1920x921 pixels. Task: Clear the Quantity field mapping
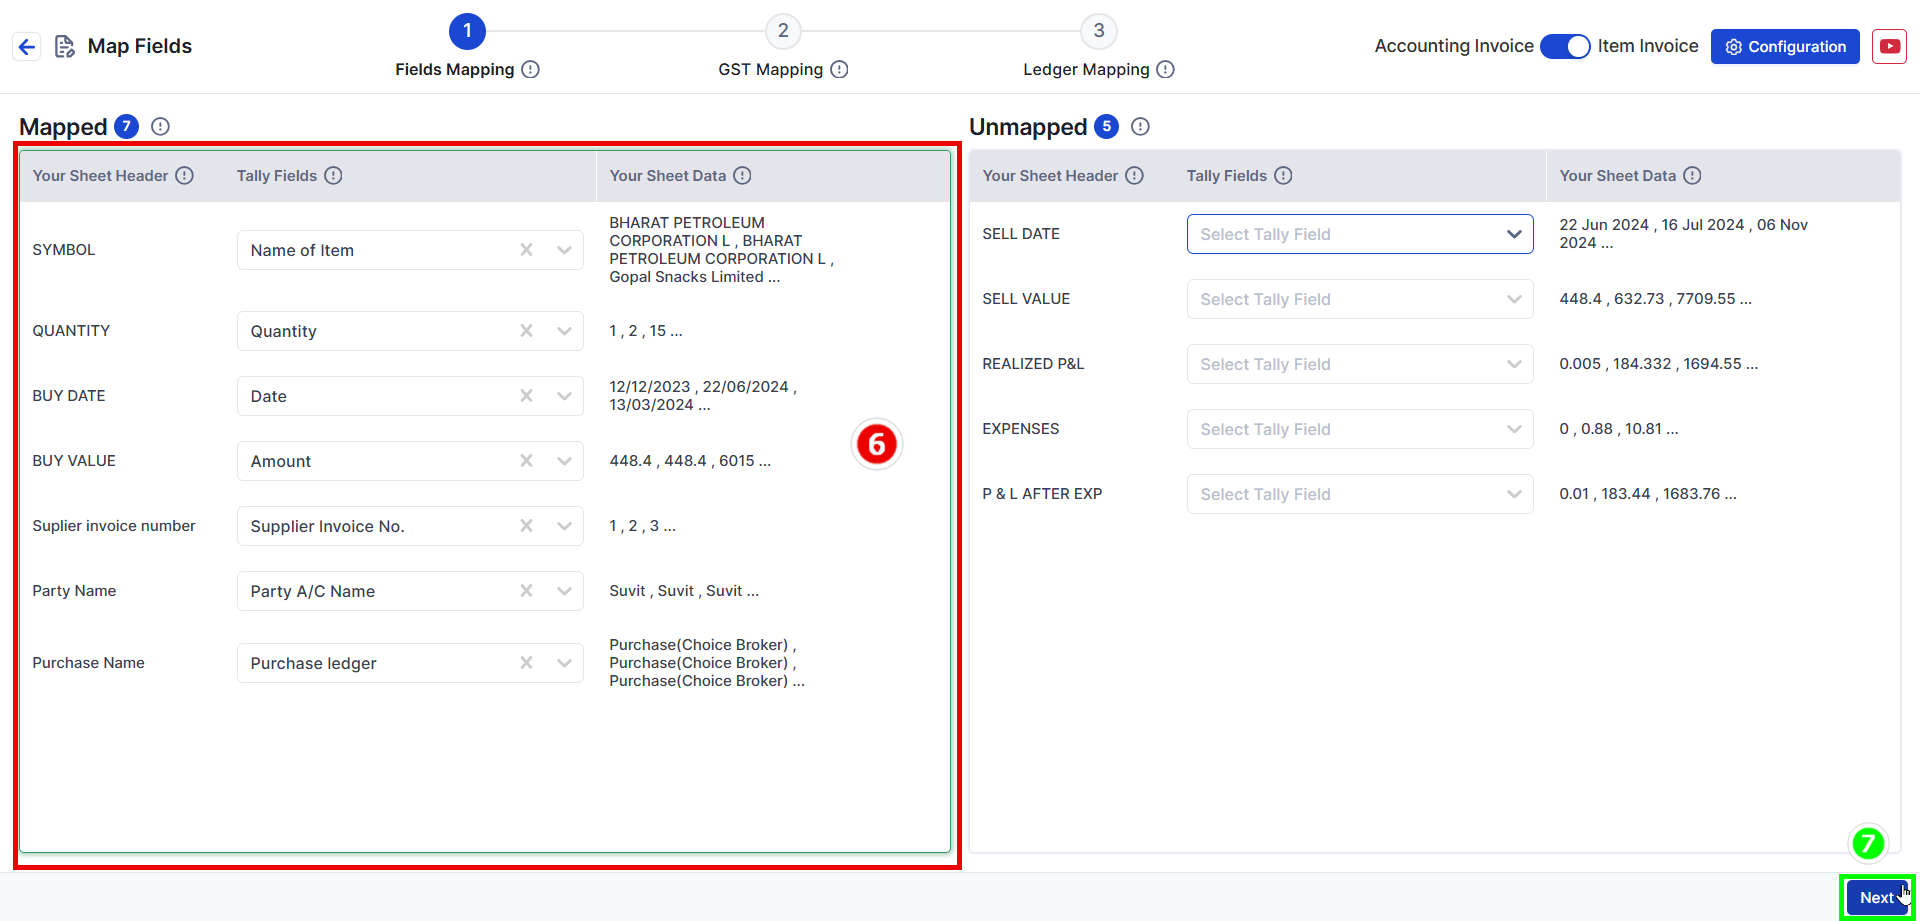[x=526, y=331]
